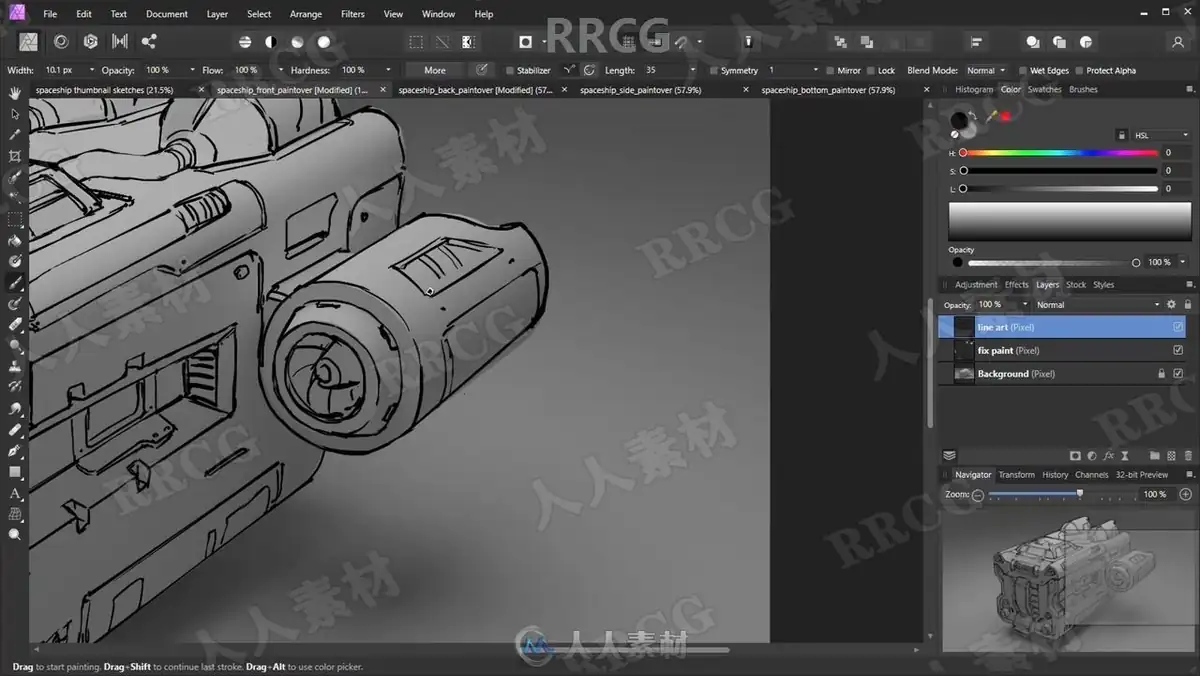
Task: Open layer cog settings in Layers panel
Action: (1171, 304)
